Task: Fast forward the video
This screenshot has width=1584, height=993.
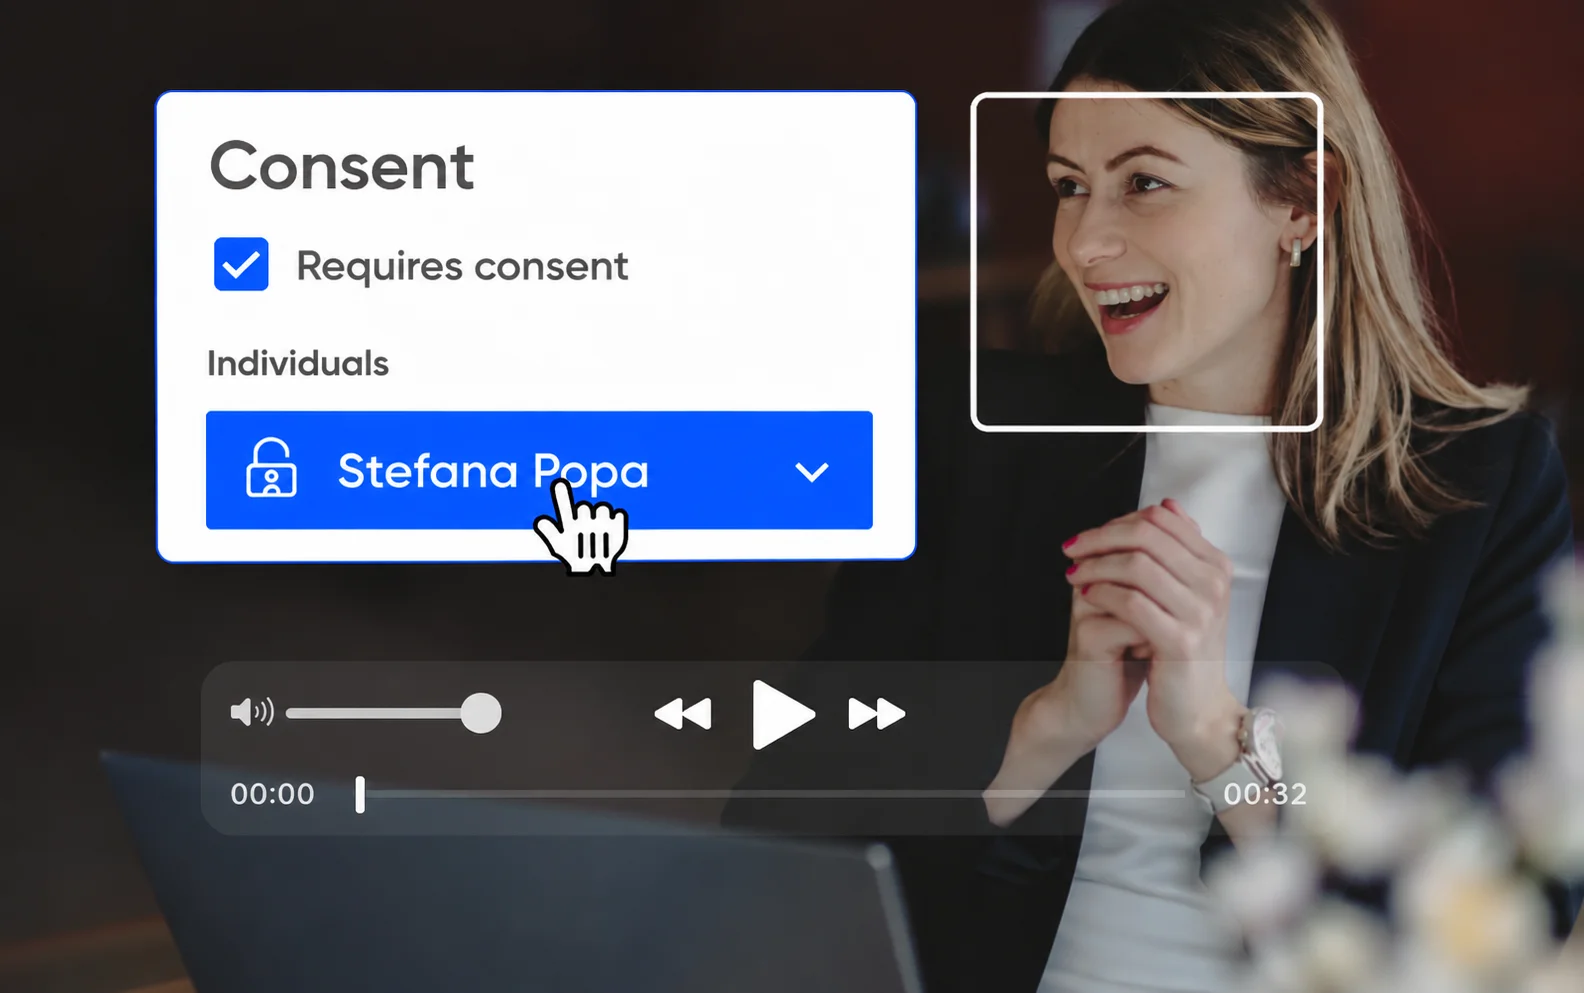Action: (x=876, y=714)
